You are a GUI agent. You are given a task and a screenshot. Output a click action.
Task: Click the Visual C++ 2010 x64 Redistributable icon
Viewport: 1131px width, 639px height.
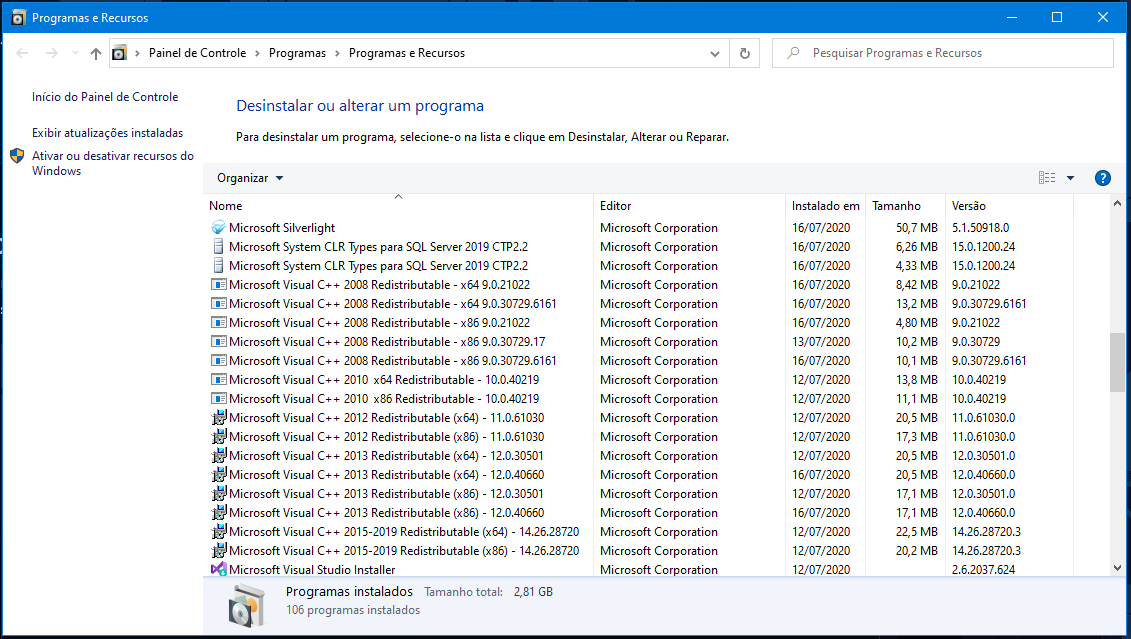coord(219,379)
